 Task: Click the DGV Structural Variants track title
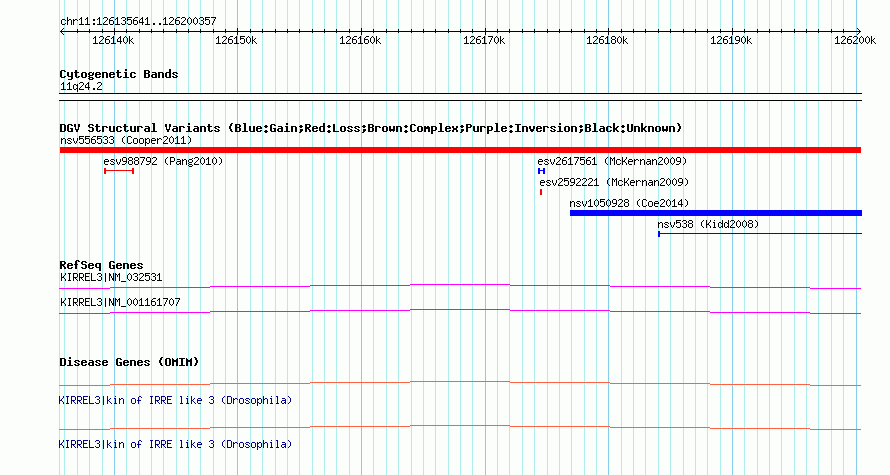pos(371,128)
